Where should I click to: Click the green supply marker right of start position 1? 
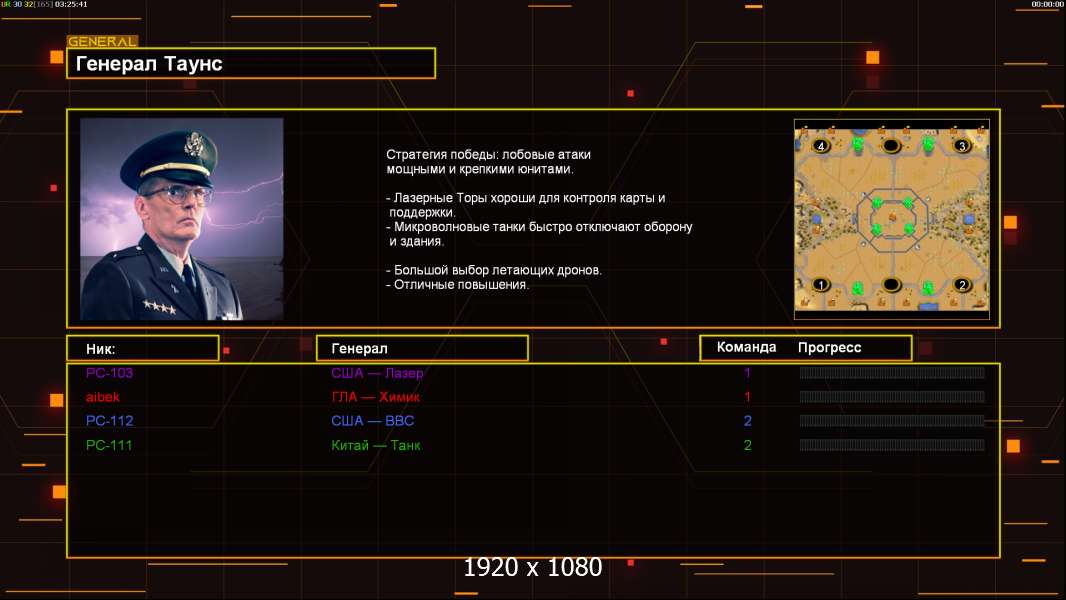858,289
